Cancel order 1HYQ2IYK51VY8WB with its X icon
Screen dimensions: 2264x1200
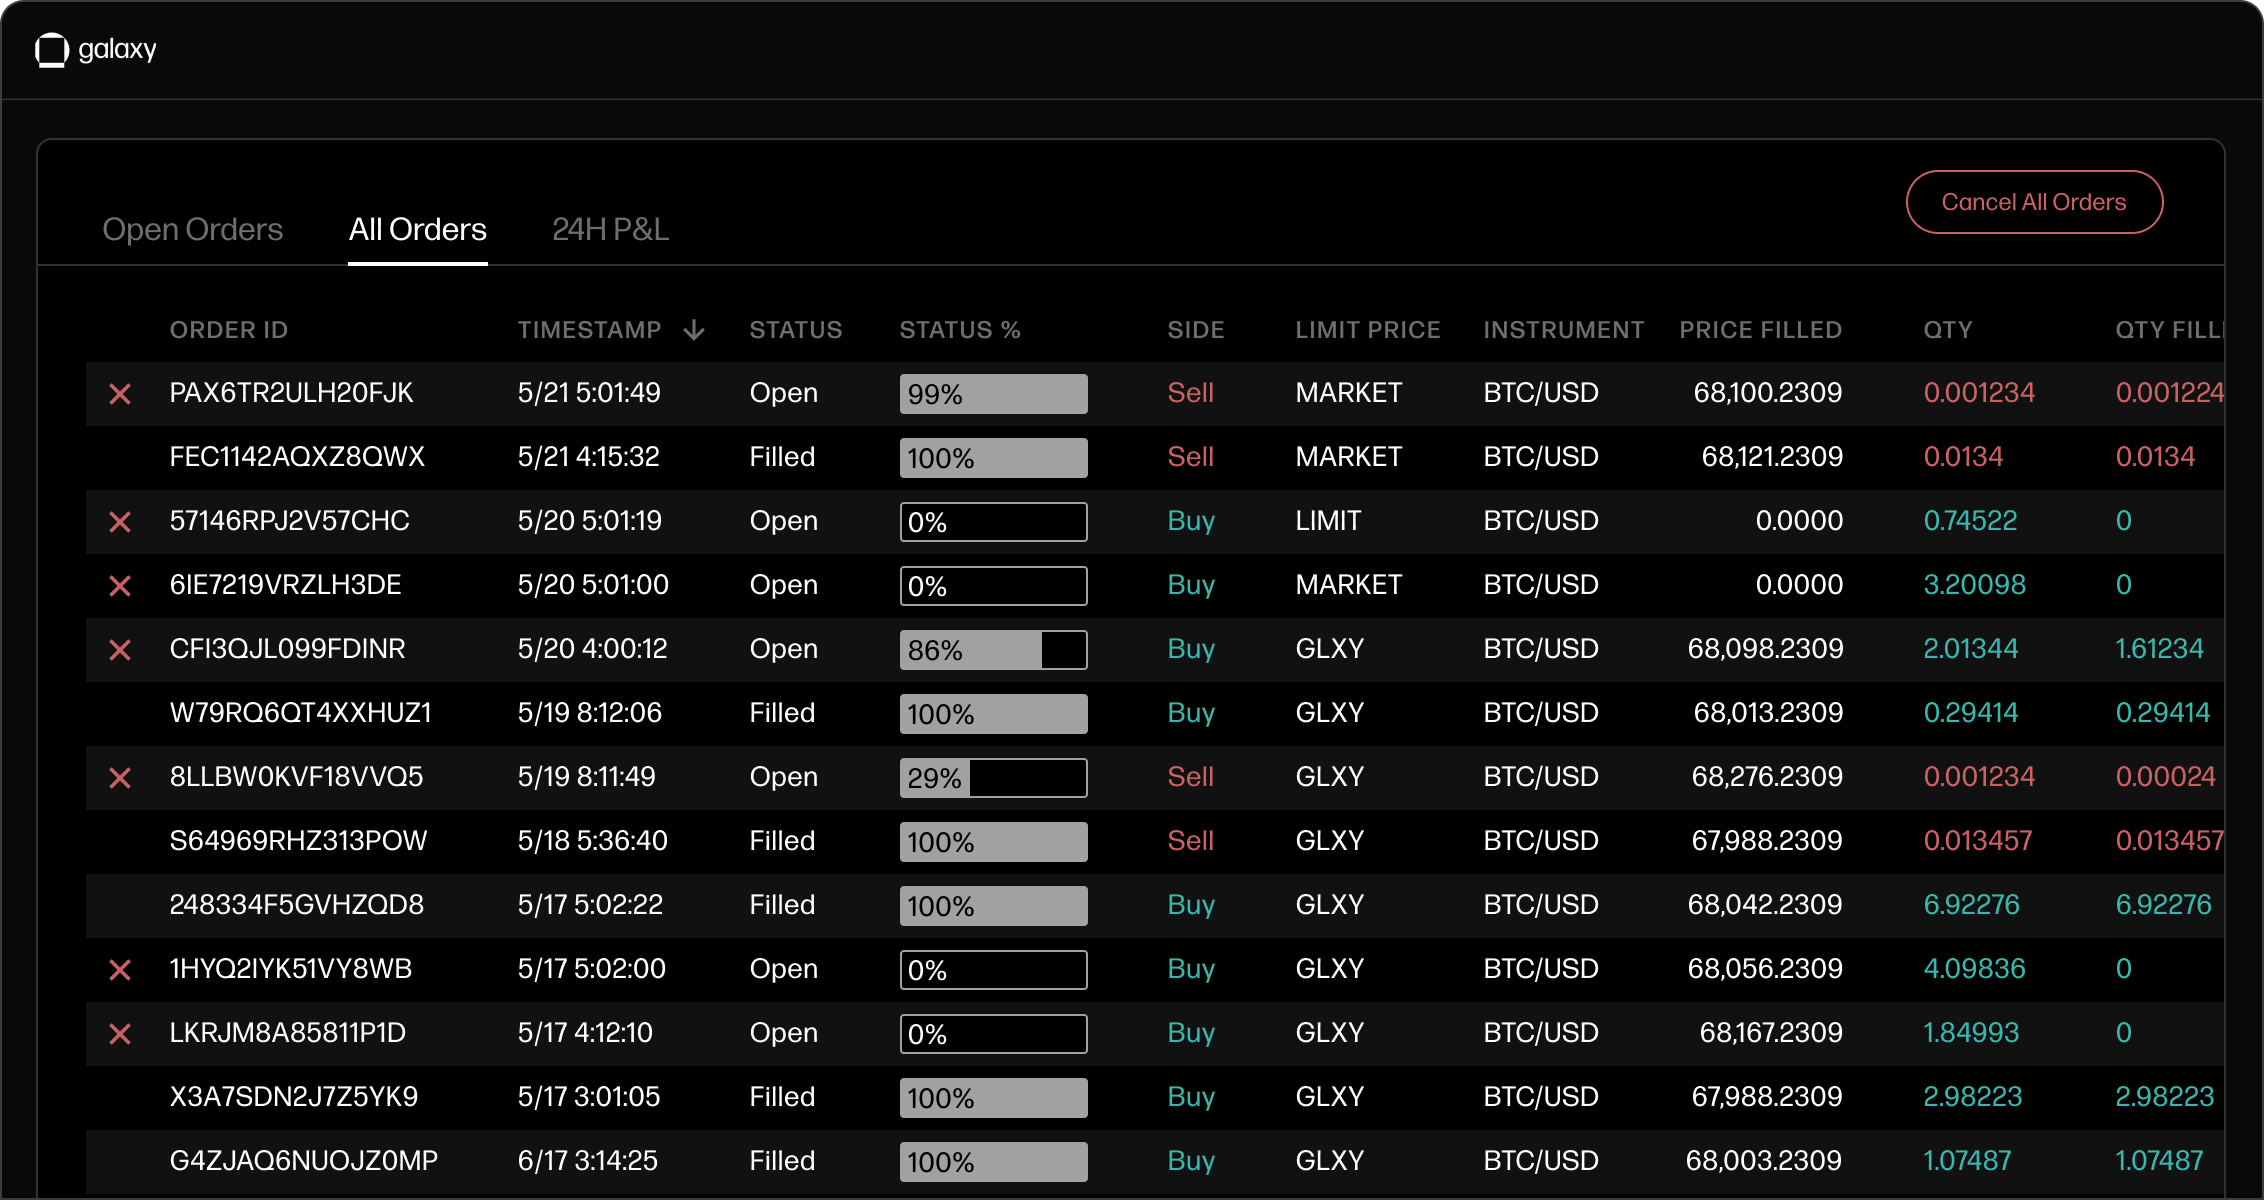(120, 970)
